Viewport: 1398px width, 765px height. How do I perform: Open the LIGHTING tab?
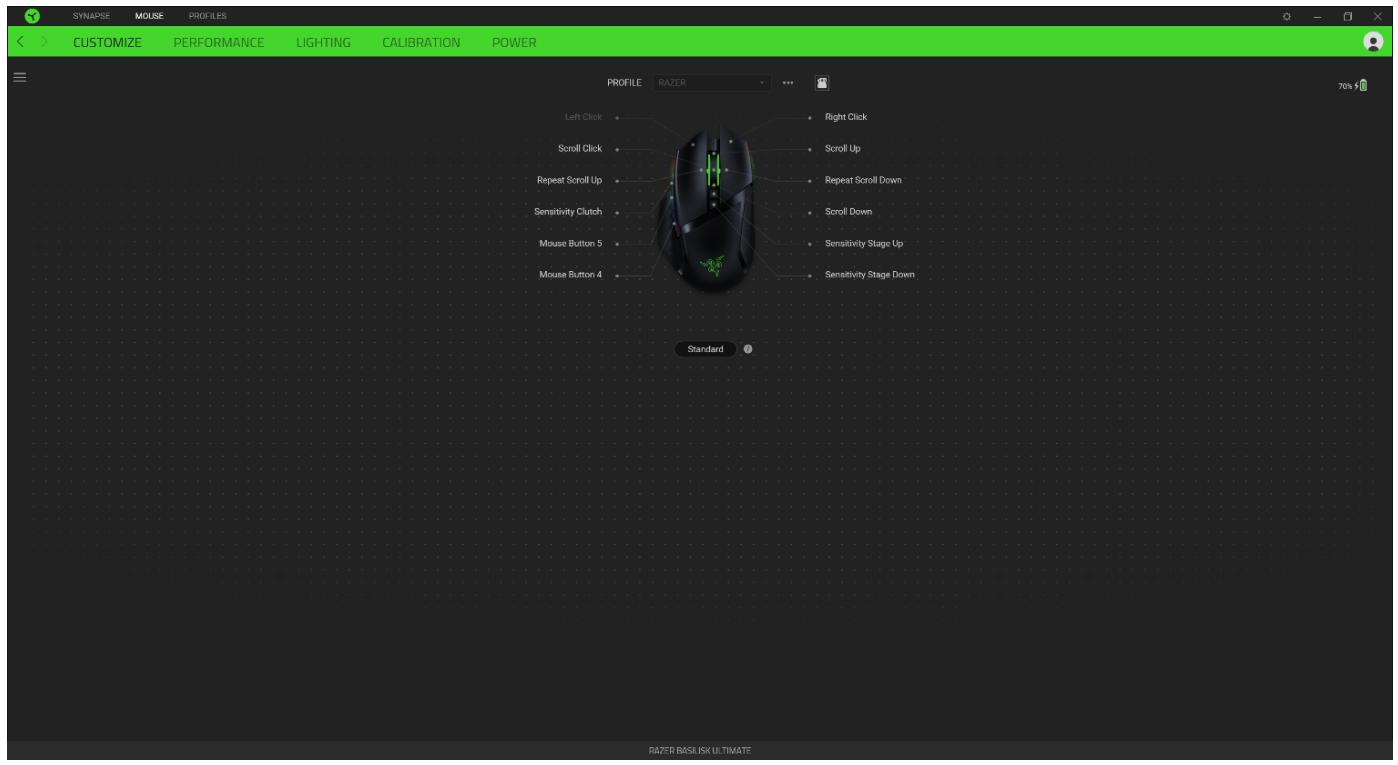coord(323,43)
